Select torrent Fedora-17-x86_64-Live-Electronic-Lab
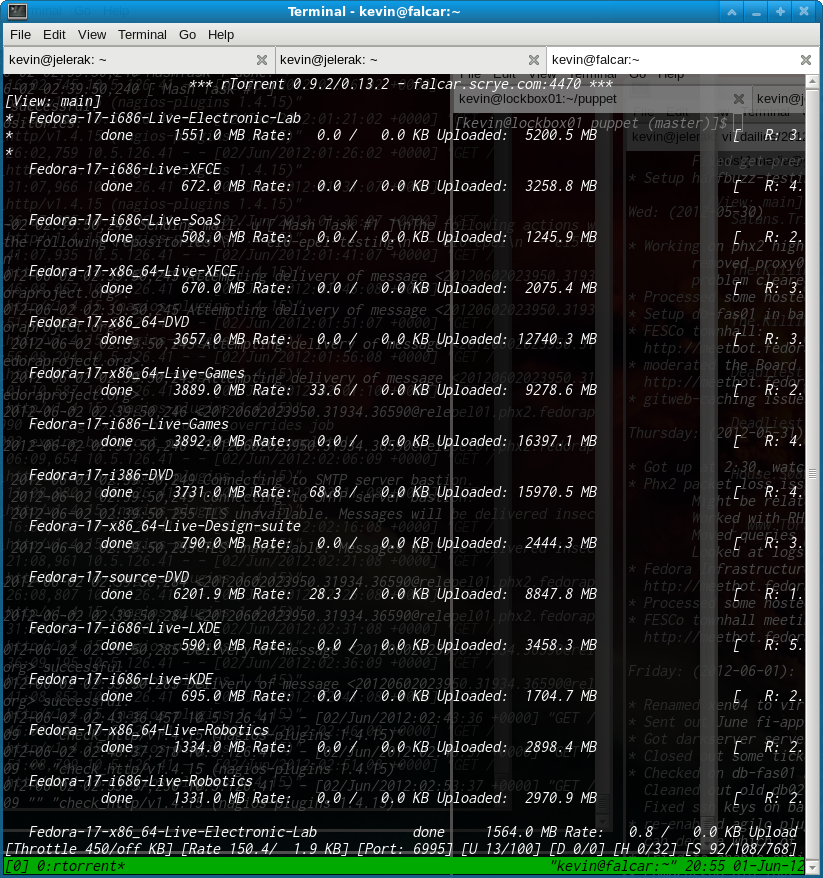The height and width of the screenshot is (878, 823). coord(173,832)
